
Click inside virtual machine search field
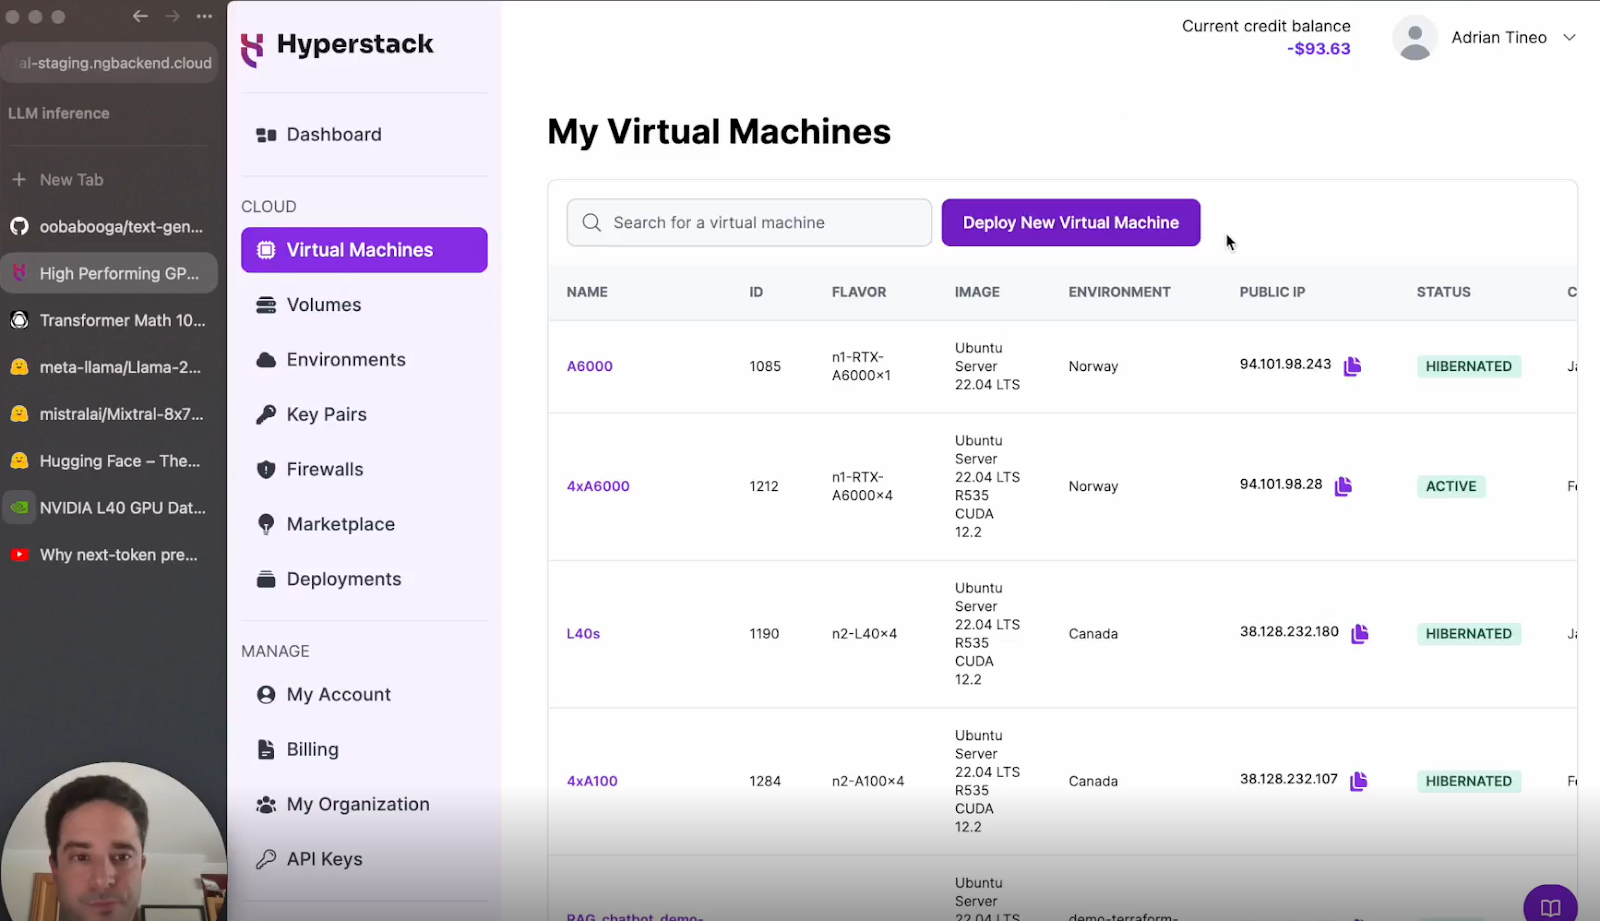(749, 223)
